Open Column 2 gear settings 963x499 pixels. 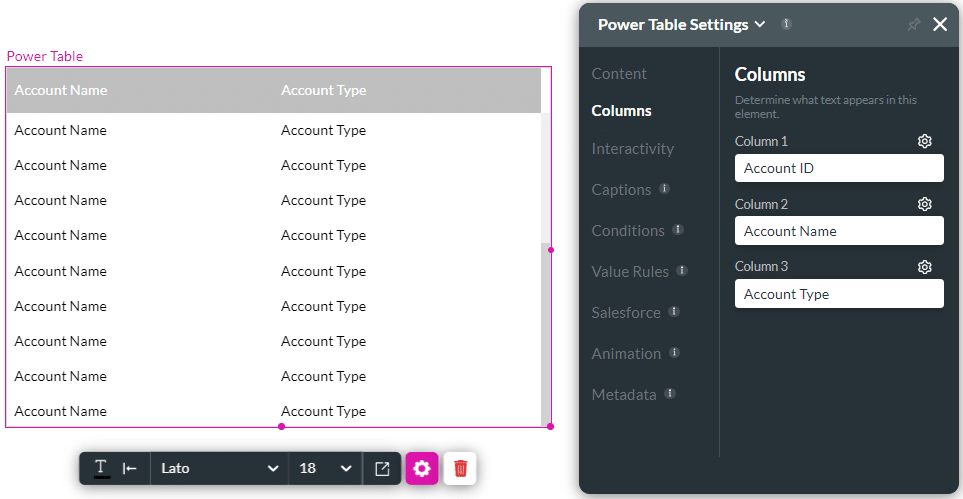point(925,204)
